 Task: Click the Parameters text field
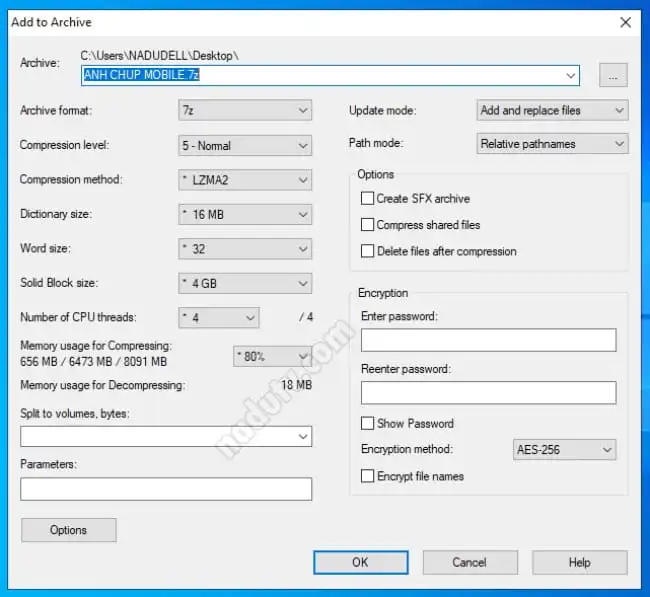[166, 489]
